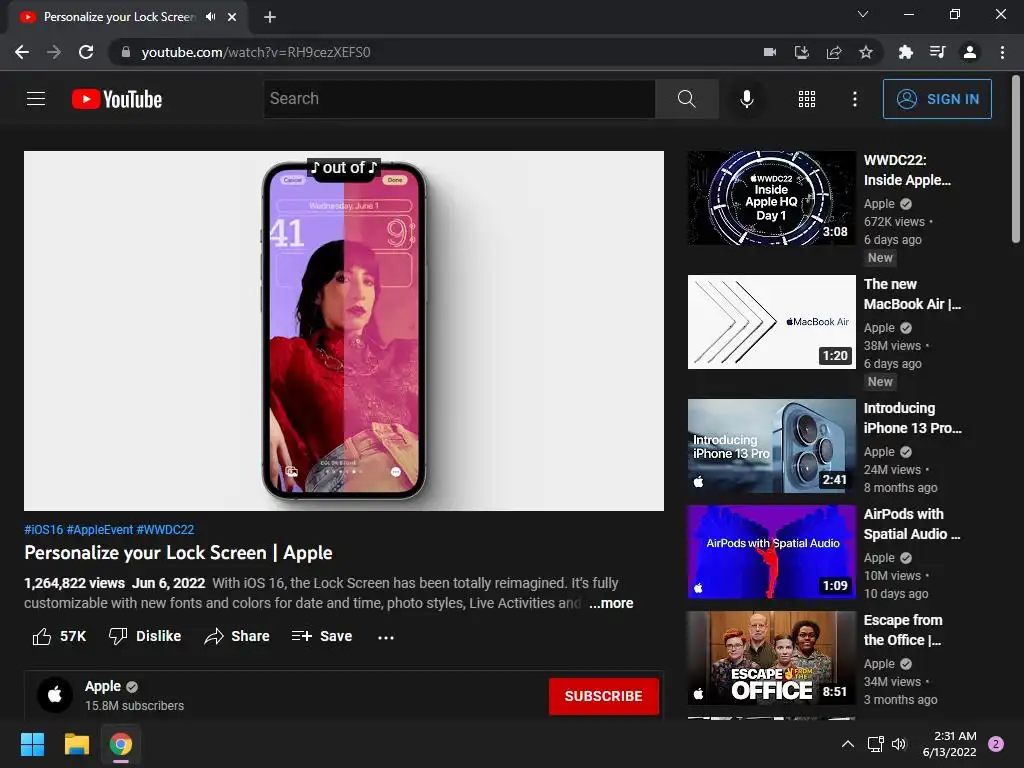Screen dimensions: 1024x768
Task: Click 'AirPods with Spatial Audio' title
Action: [912, 524]
